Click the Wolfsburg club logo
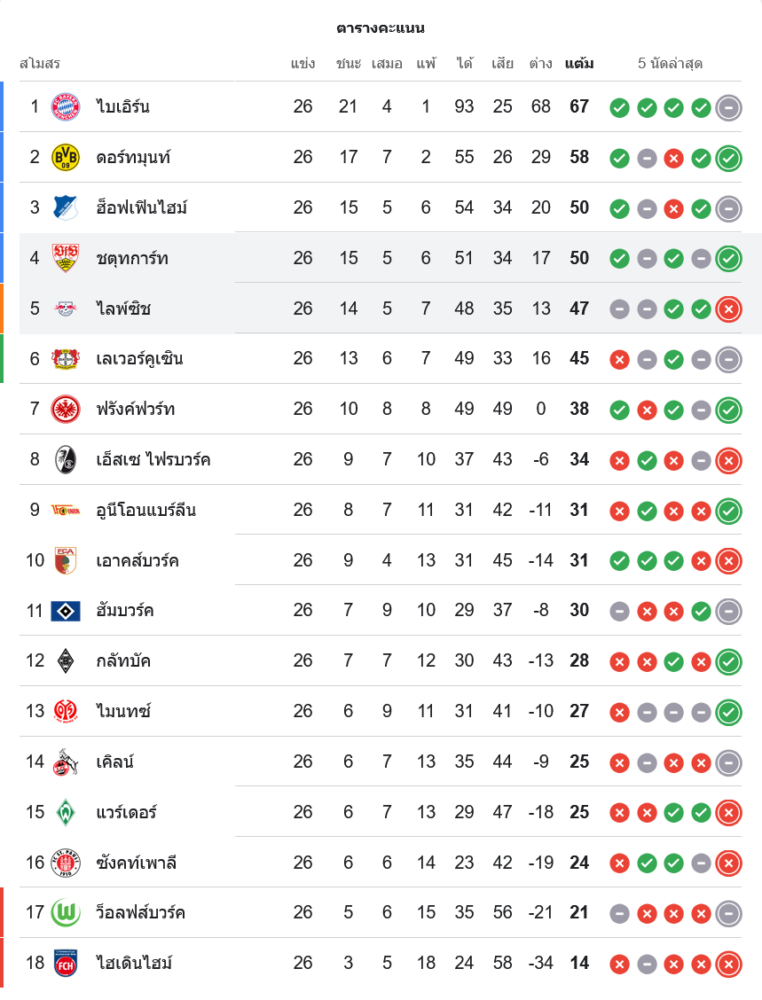The image size is (762, 1000). point(65,913)
